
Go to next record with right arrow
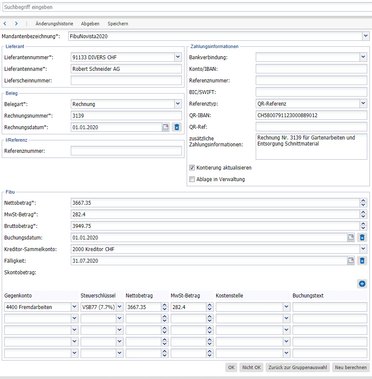pyautogui.click(x=16, y=24)
